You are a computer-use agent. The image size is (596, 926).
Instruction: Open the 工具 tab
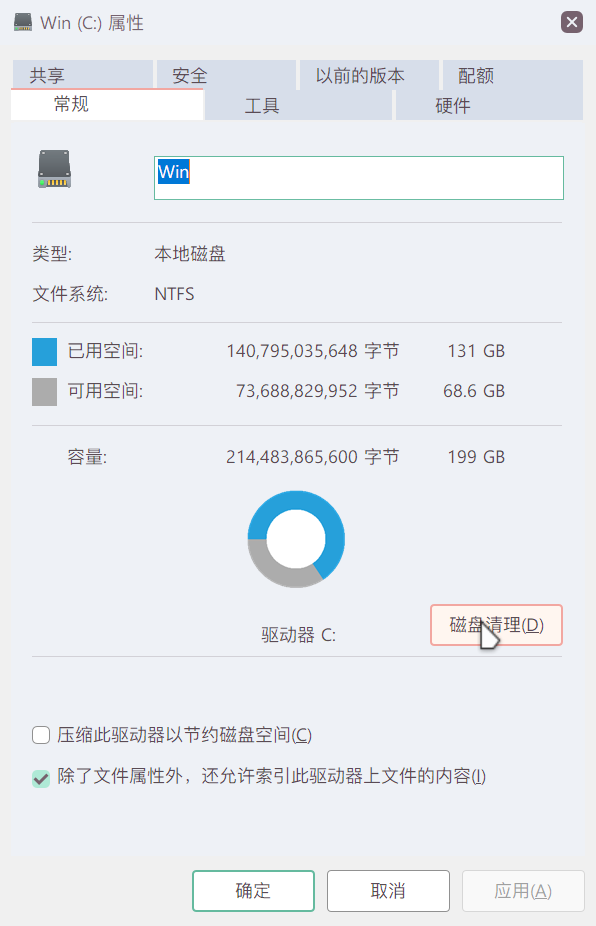point(298,106)
